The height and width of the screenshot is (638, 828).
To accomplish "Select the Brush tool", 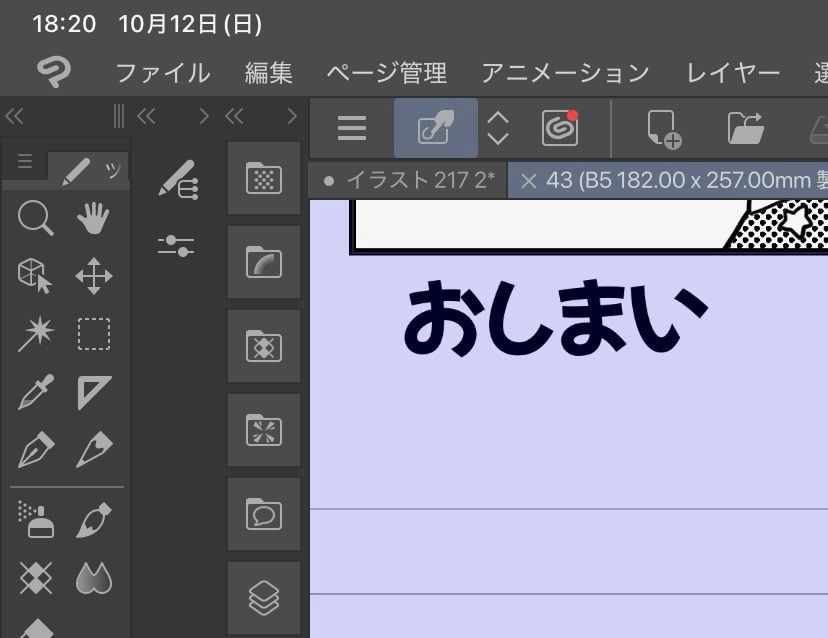I will pyautogui.click(x=94, y=520).
